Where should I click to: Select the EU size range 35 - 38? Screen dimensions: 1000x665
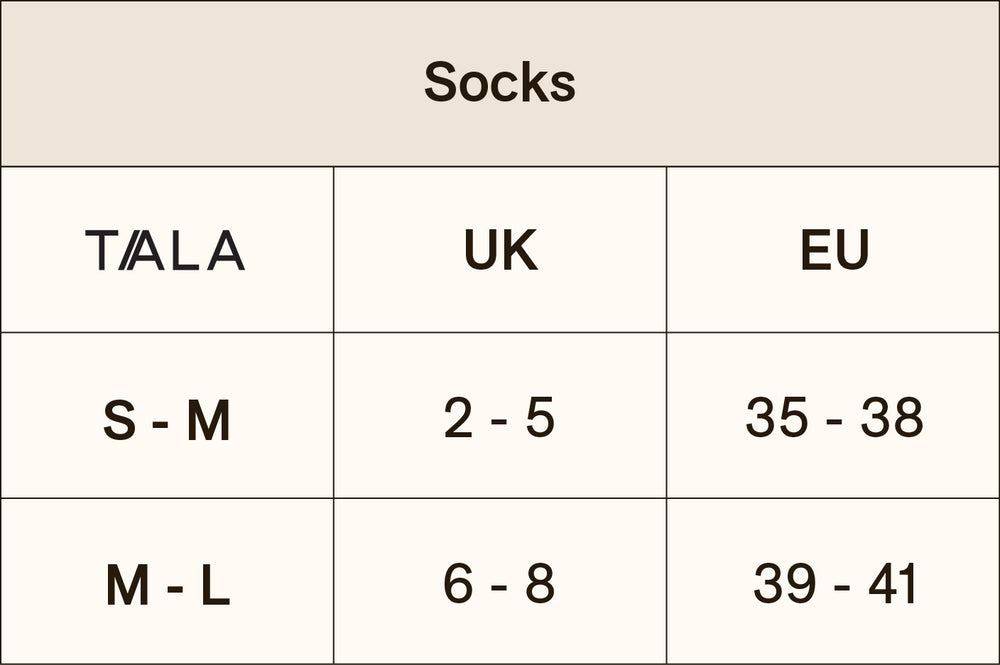tap(834, 418)
